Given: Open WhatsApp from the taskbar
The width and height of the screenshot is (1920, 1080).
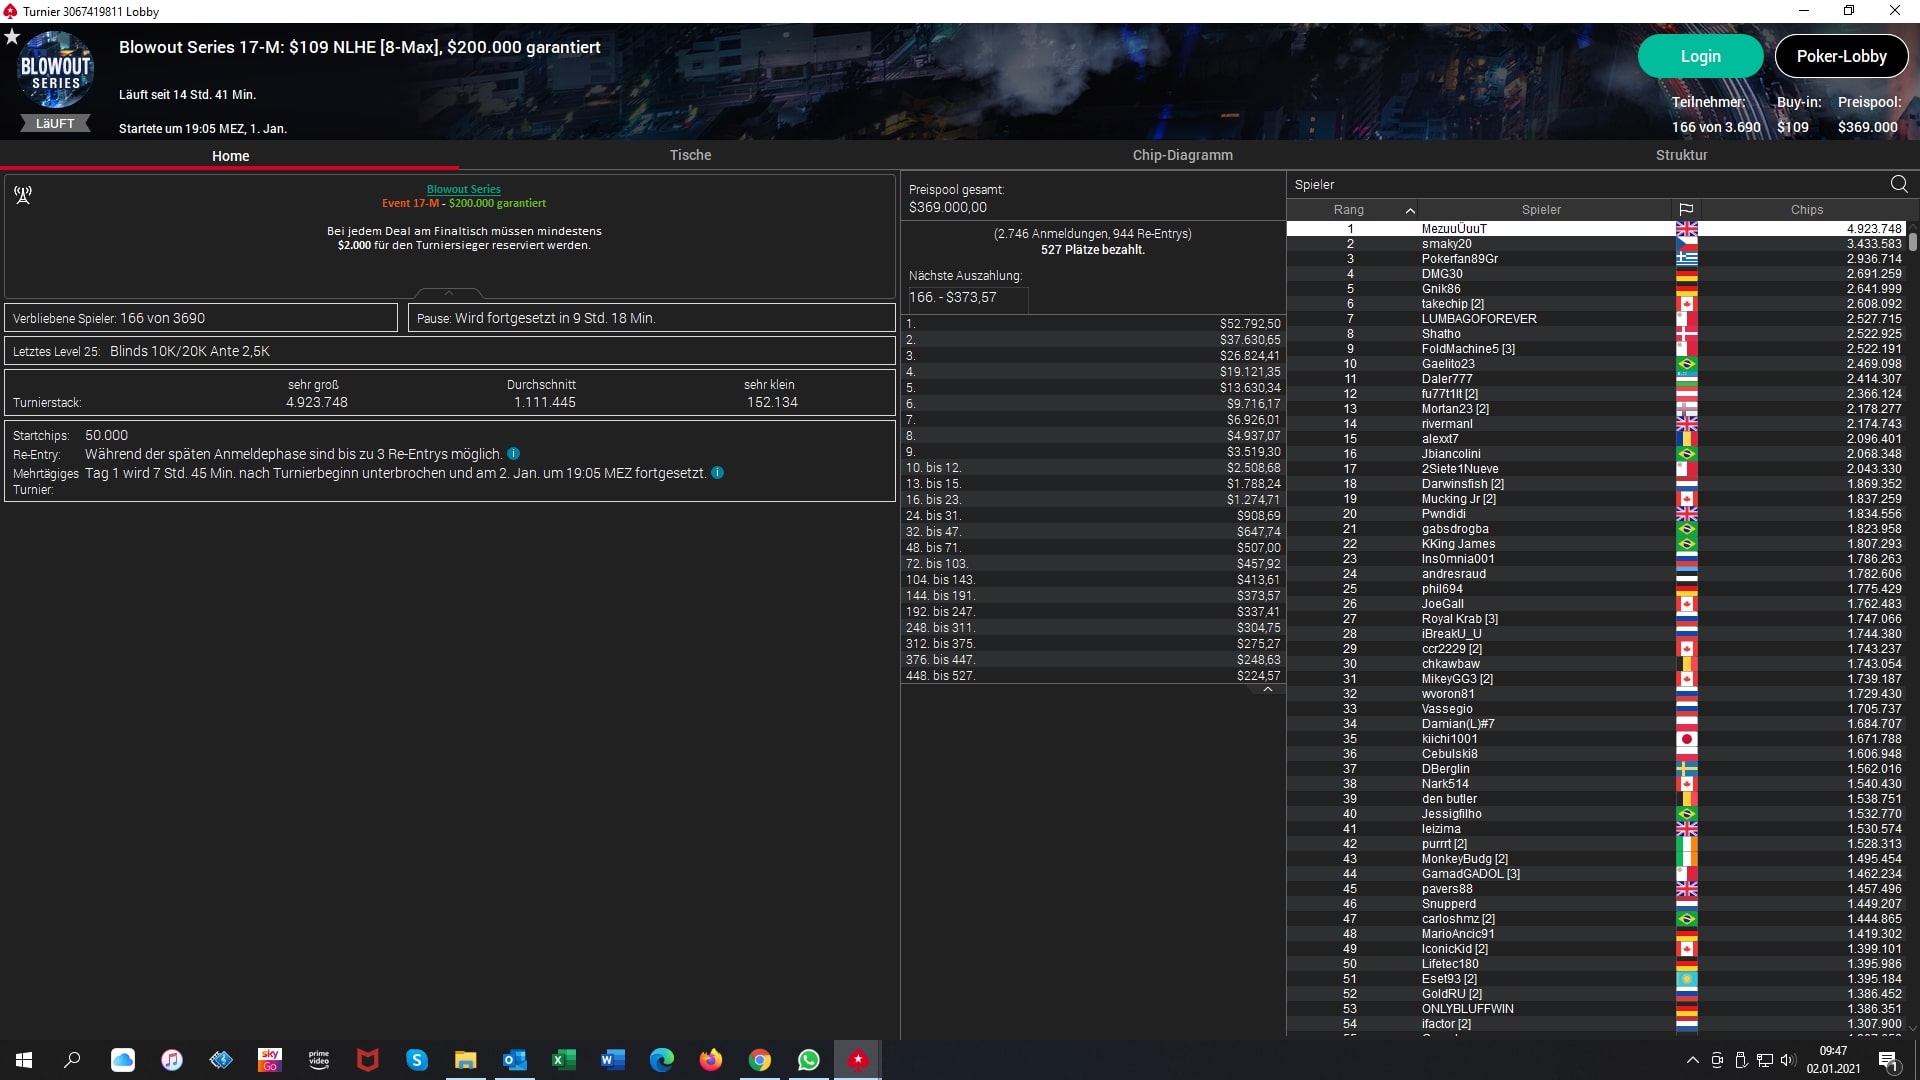Looking at the screenshot, I should (x=808, y=1060).
